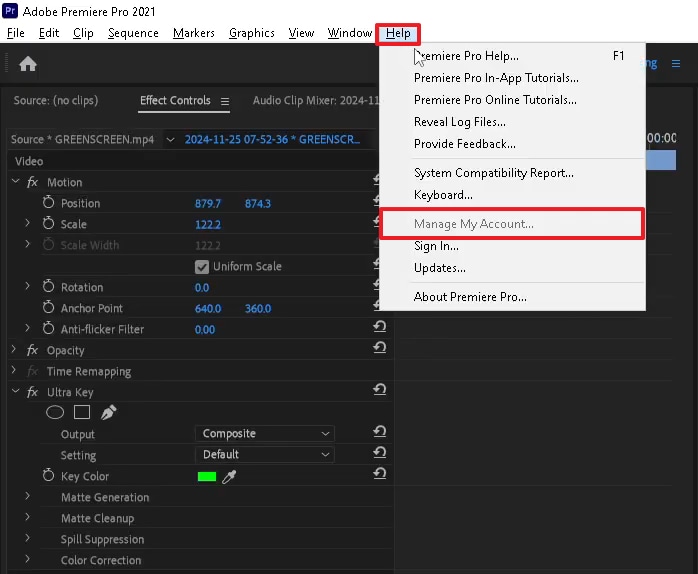
Task: Reset the Anti-flicker Filter parameter
Action: 380,326
